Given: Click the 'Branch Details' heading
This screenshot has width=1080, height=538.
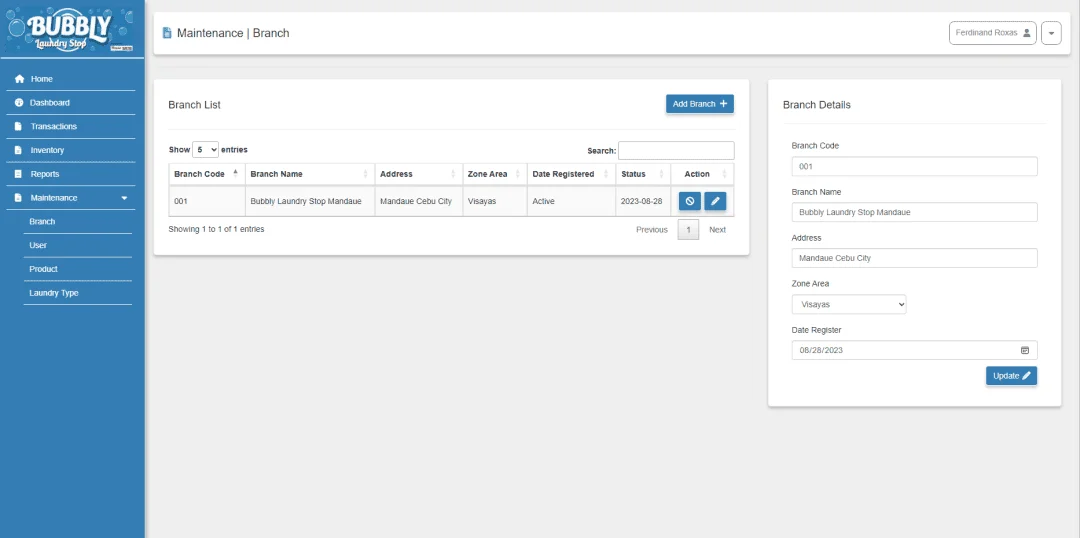Looking at the screenshot, I should coord(817,105).
